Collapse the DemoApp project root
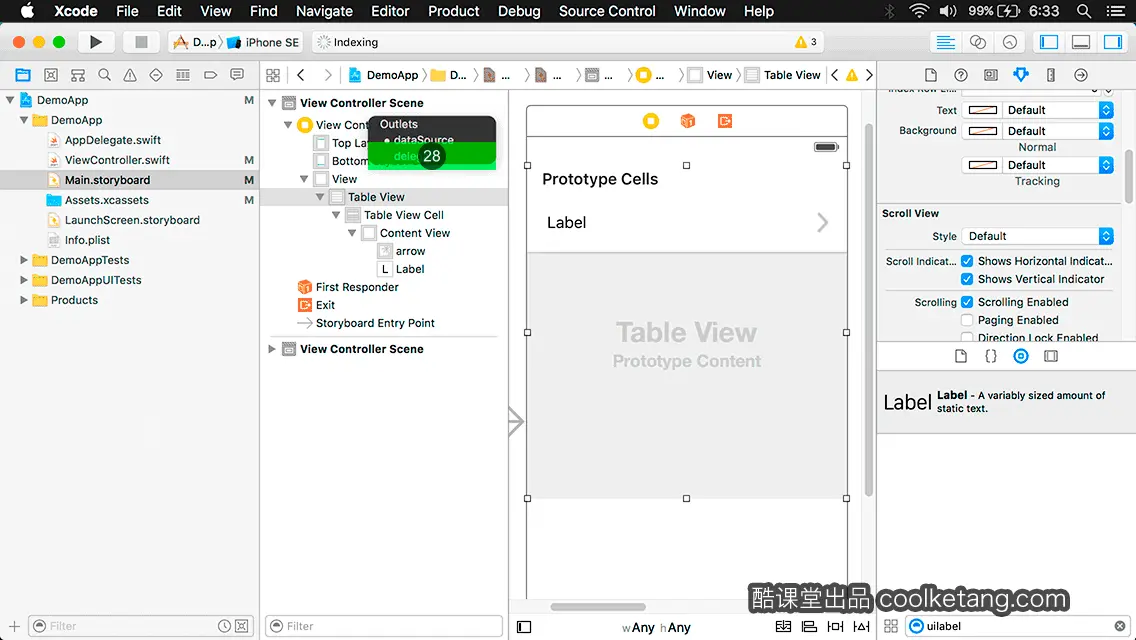1136x640 pixels. point(10,100)
